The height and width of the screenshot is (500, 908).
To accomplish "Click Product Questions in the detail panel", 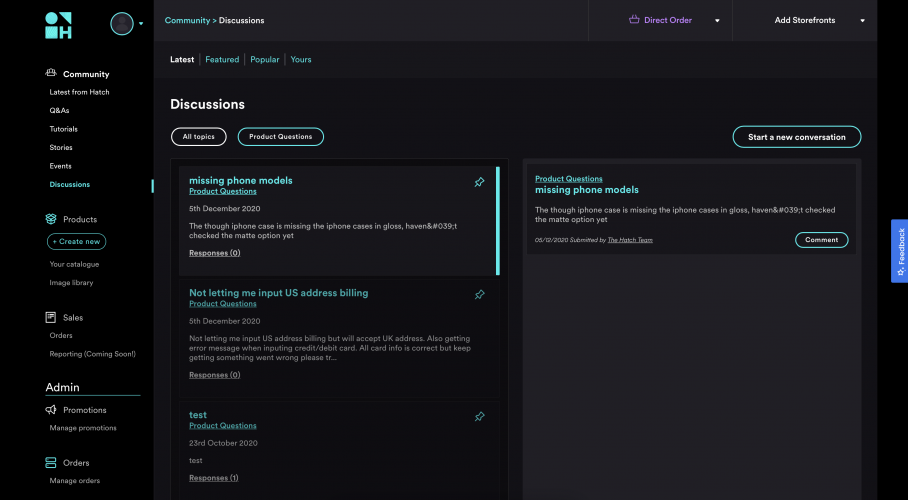I will click(569, 178).
